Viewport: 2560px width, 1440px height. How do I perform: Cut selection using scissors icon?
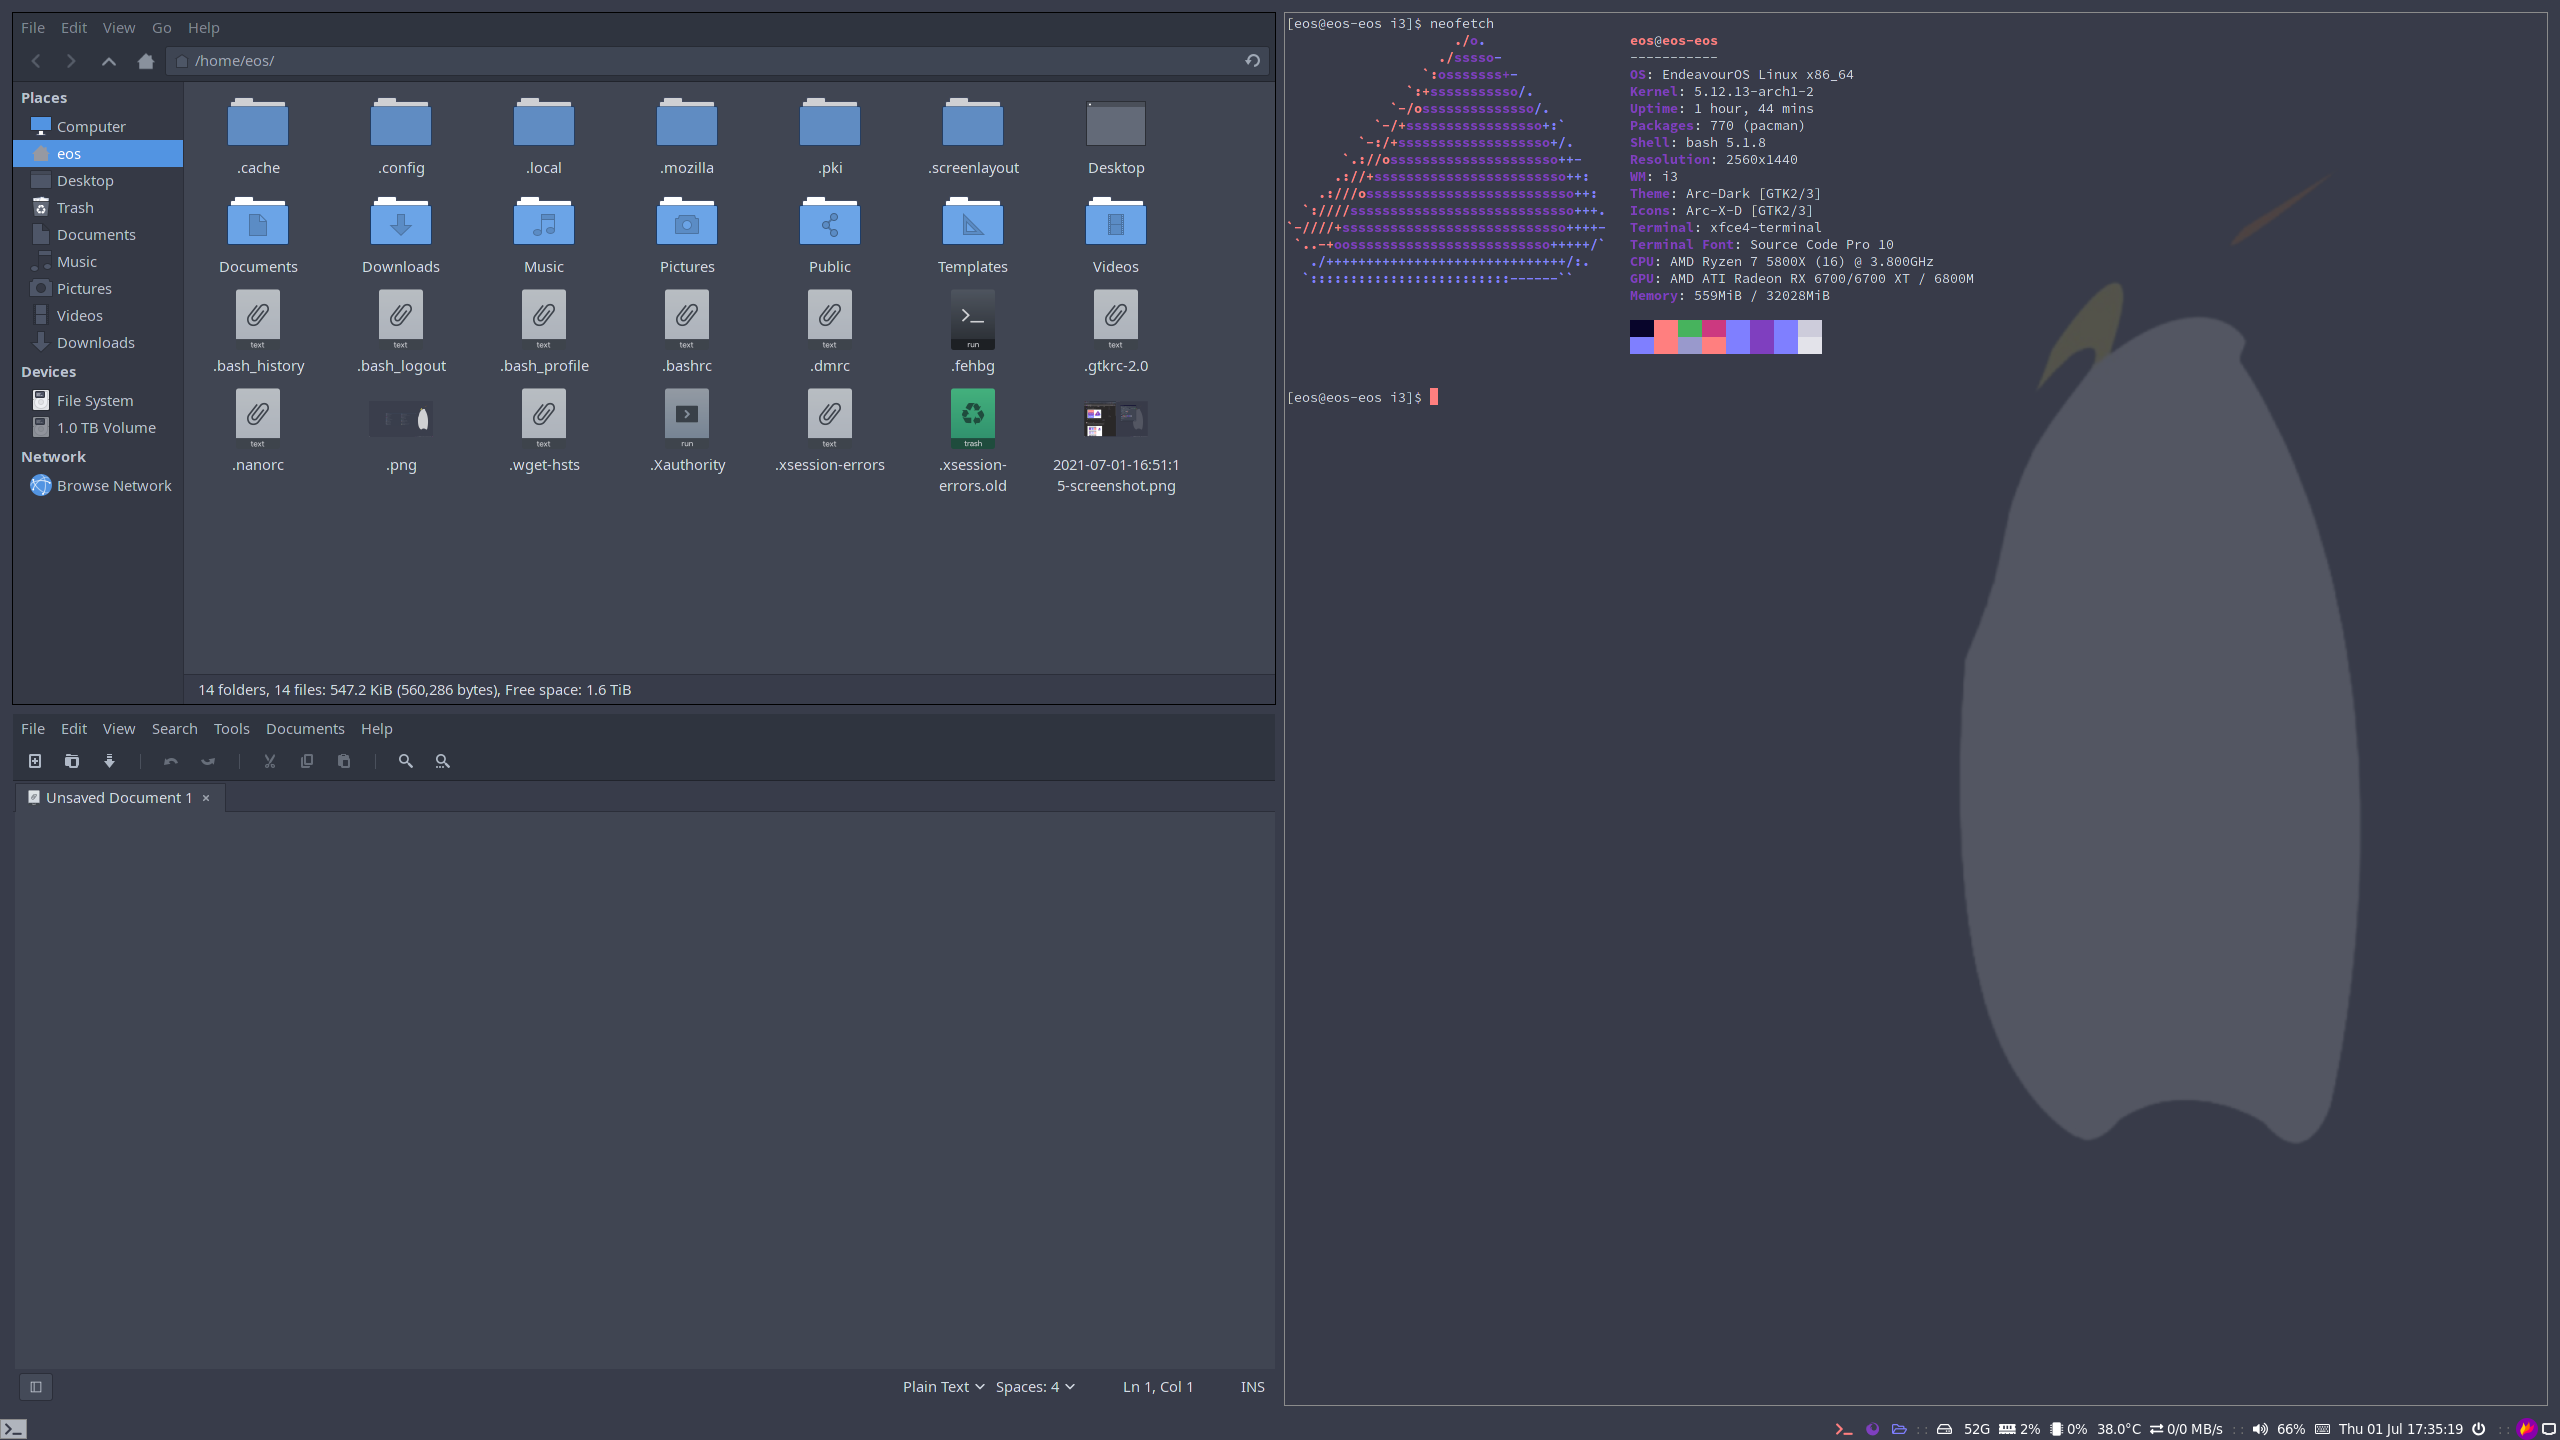[x=270, y=761]
